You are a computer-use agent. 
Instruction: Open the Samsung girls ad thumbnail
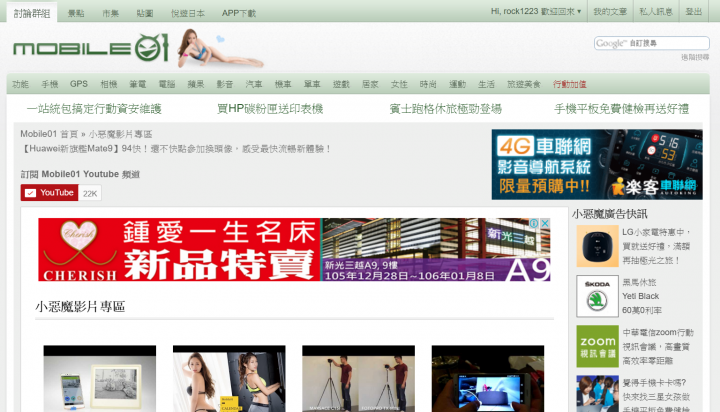597,394
